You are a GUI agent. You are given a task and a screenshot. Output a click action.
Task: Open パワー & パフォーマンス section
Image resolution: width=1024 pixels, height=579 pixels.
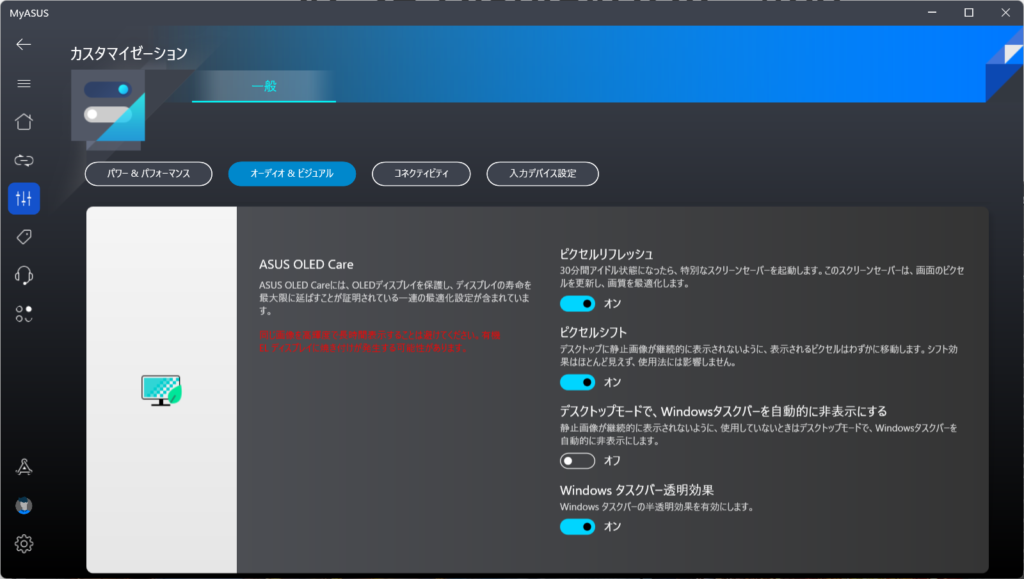tap(148, 174)
